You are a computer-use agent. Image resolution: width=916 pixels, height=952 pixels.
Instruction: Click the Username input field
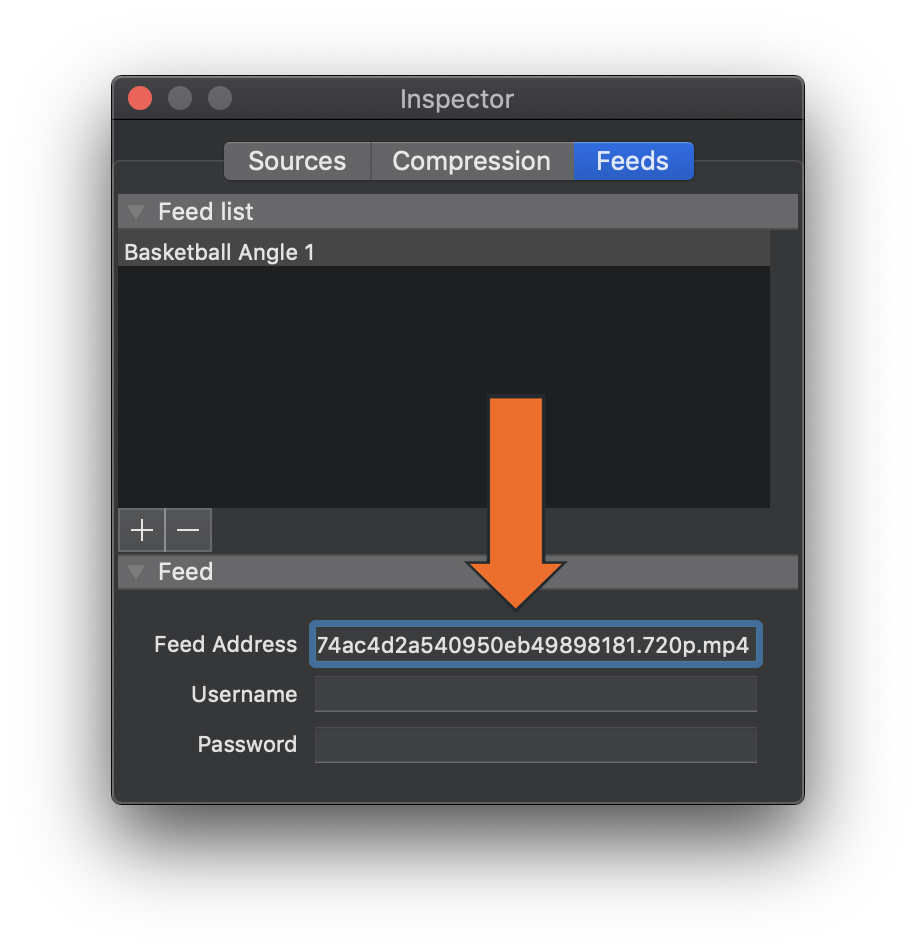(536, 694)
